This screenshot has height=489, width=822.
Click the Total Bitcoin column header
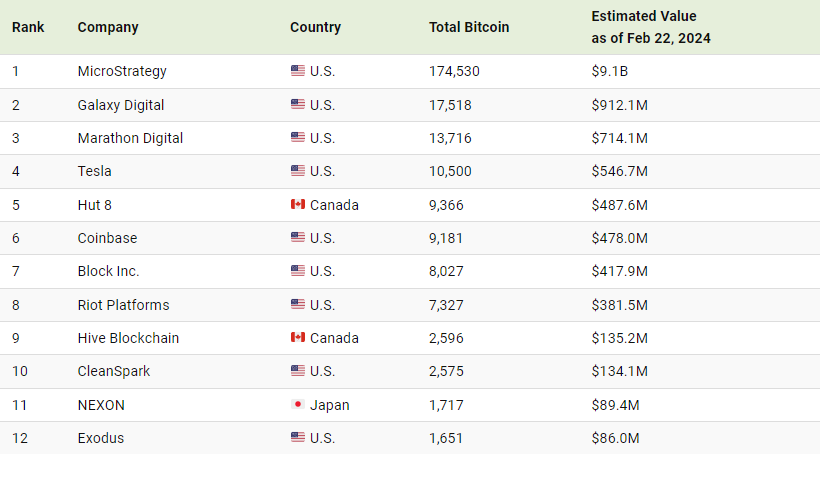[x=469, y=27]
